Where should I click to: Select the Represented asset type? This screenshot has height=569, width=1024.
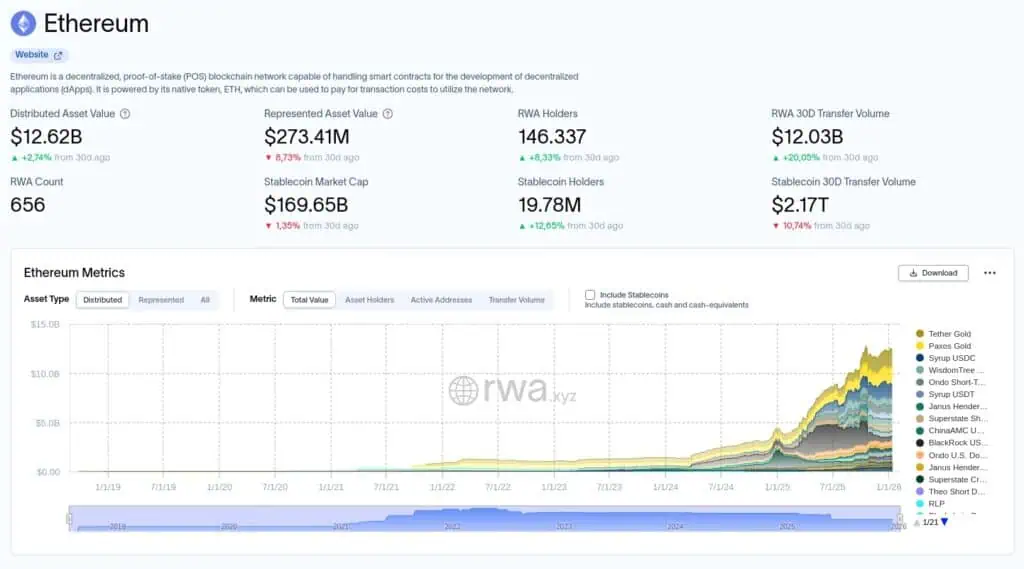(x=160, y=300)
